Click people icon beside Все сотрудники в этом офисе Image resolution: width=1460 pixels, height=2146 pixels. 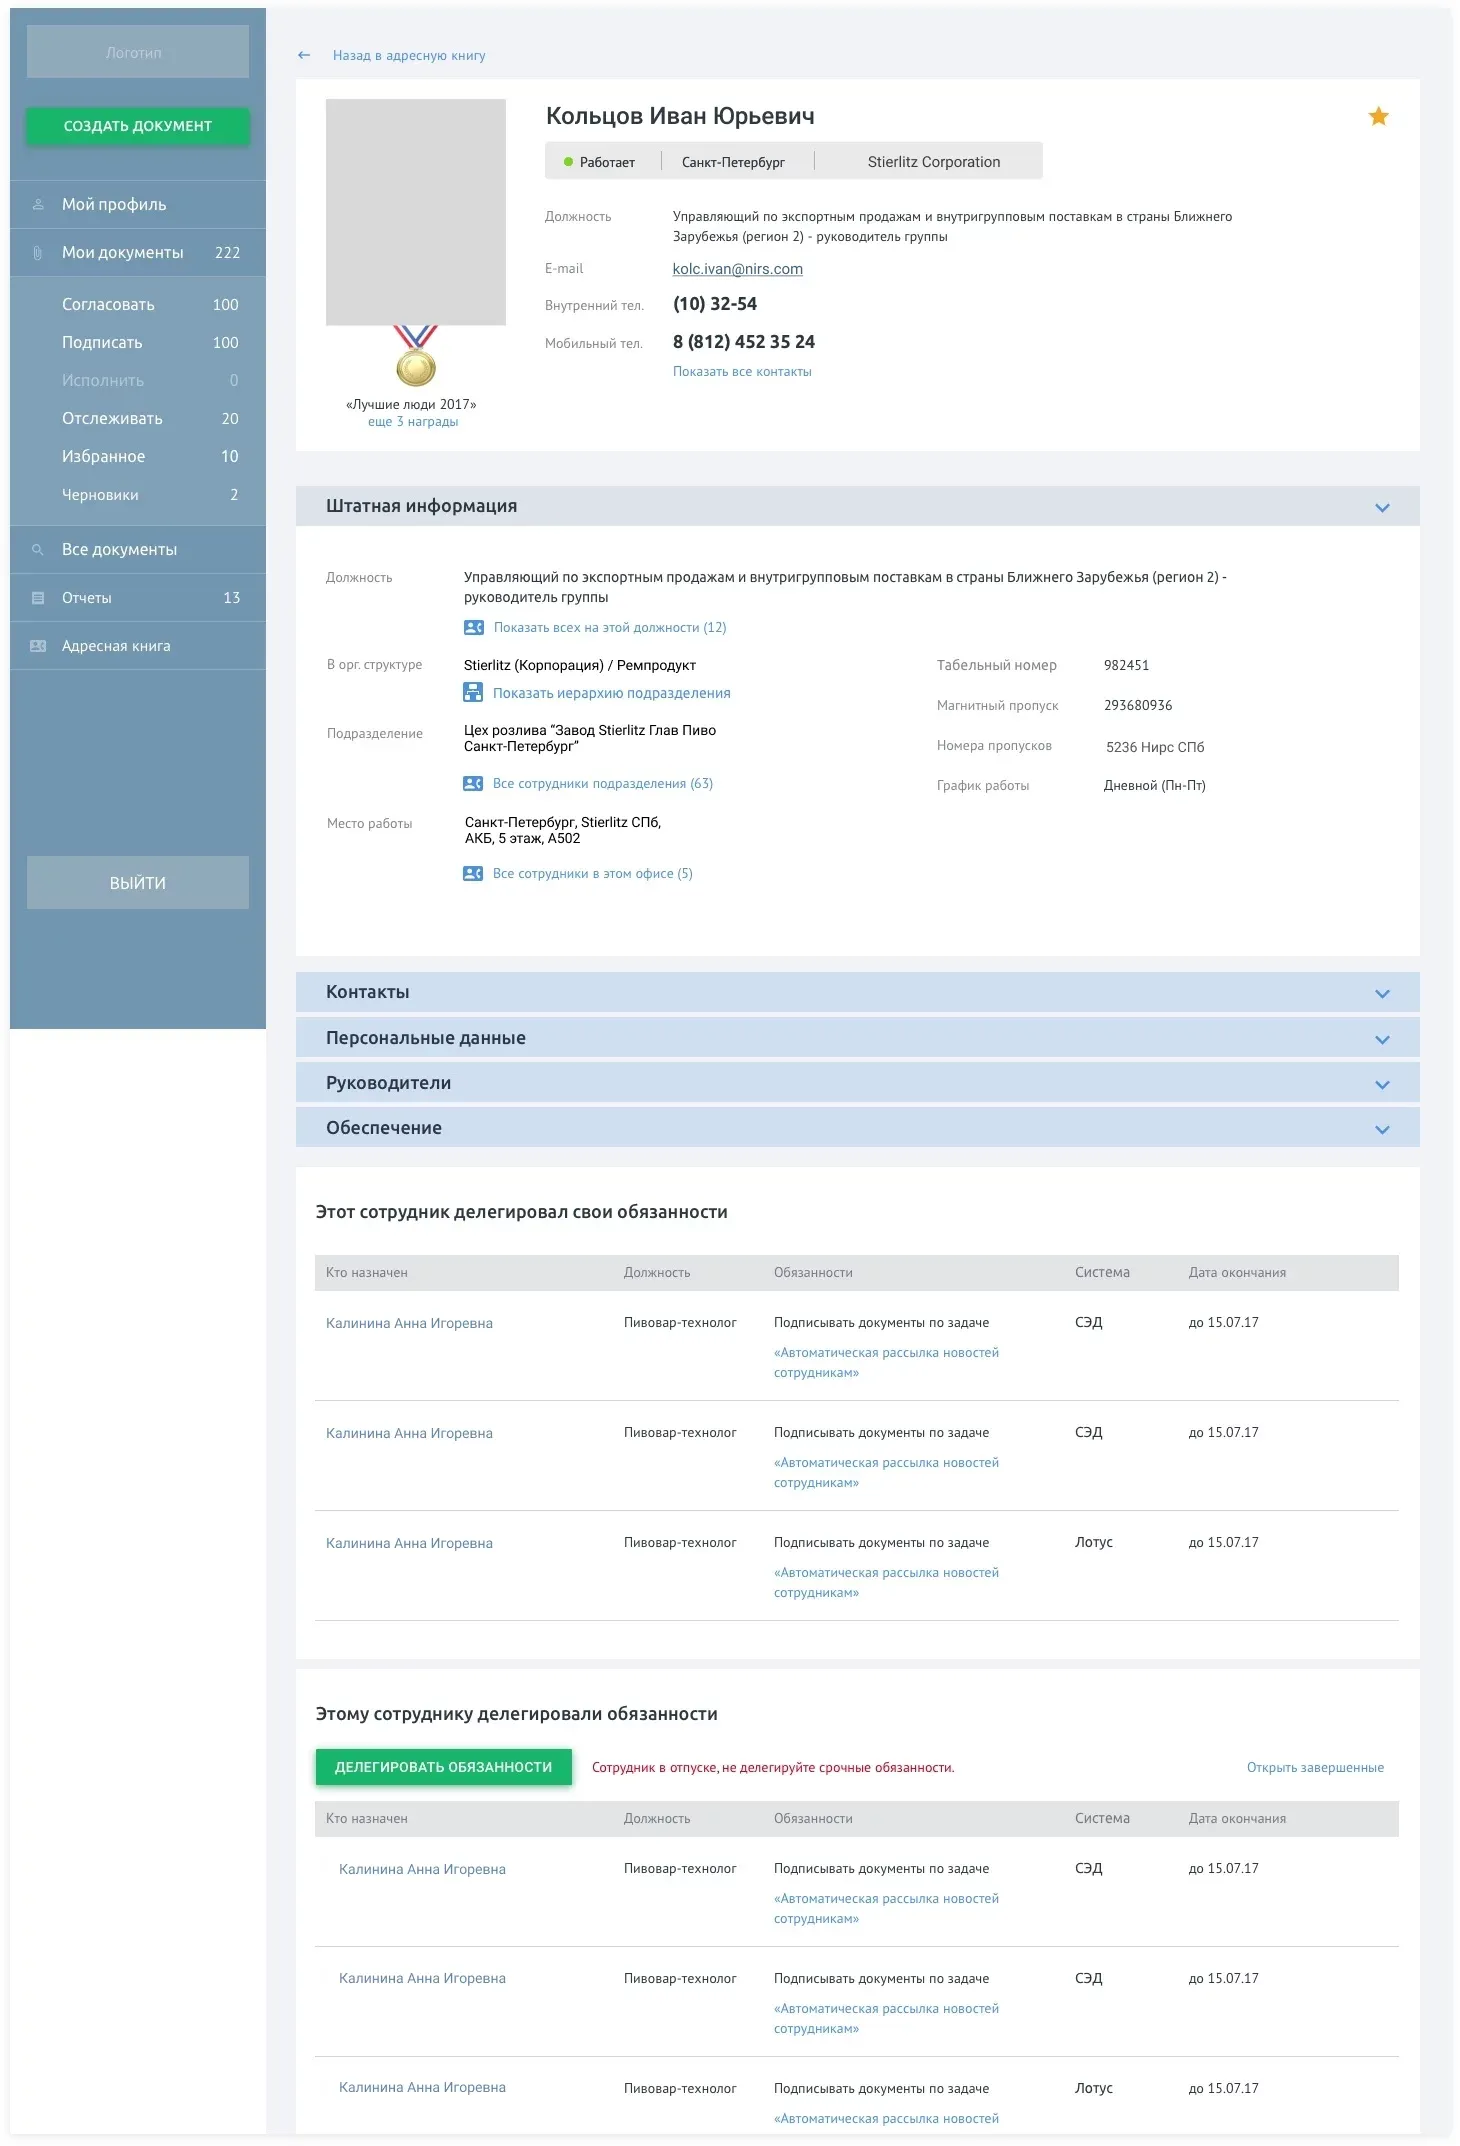473,874
